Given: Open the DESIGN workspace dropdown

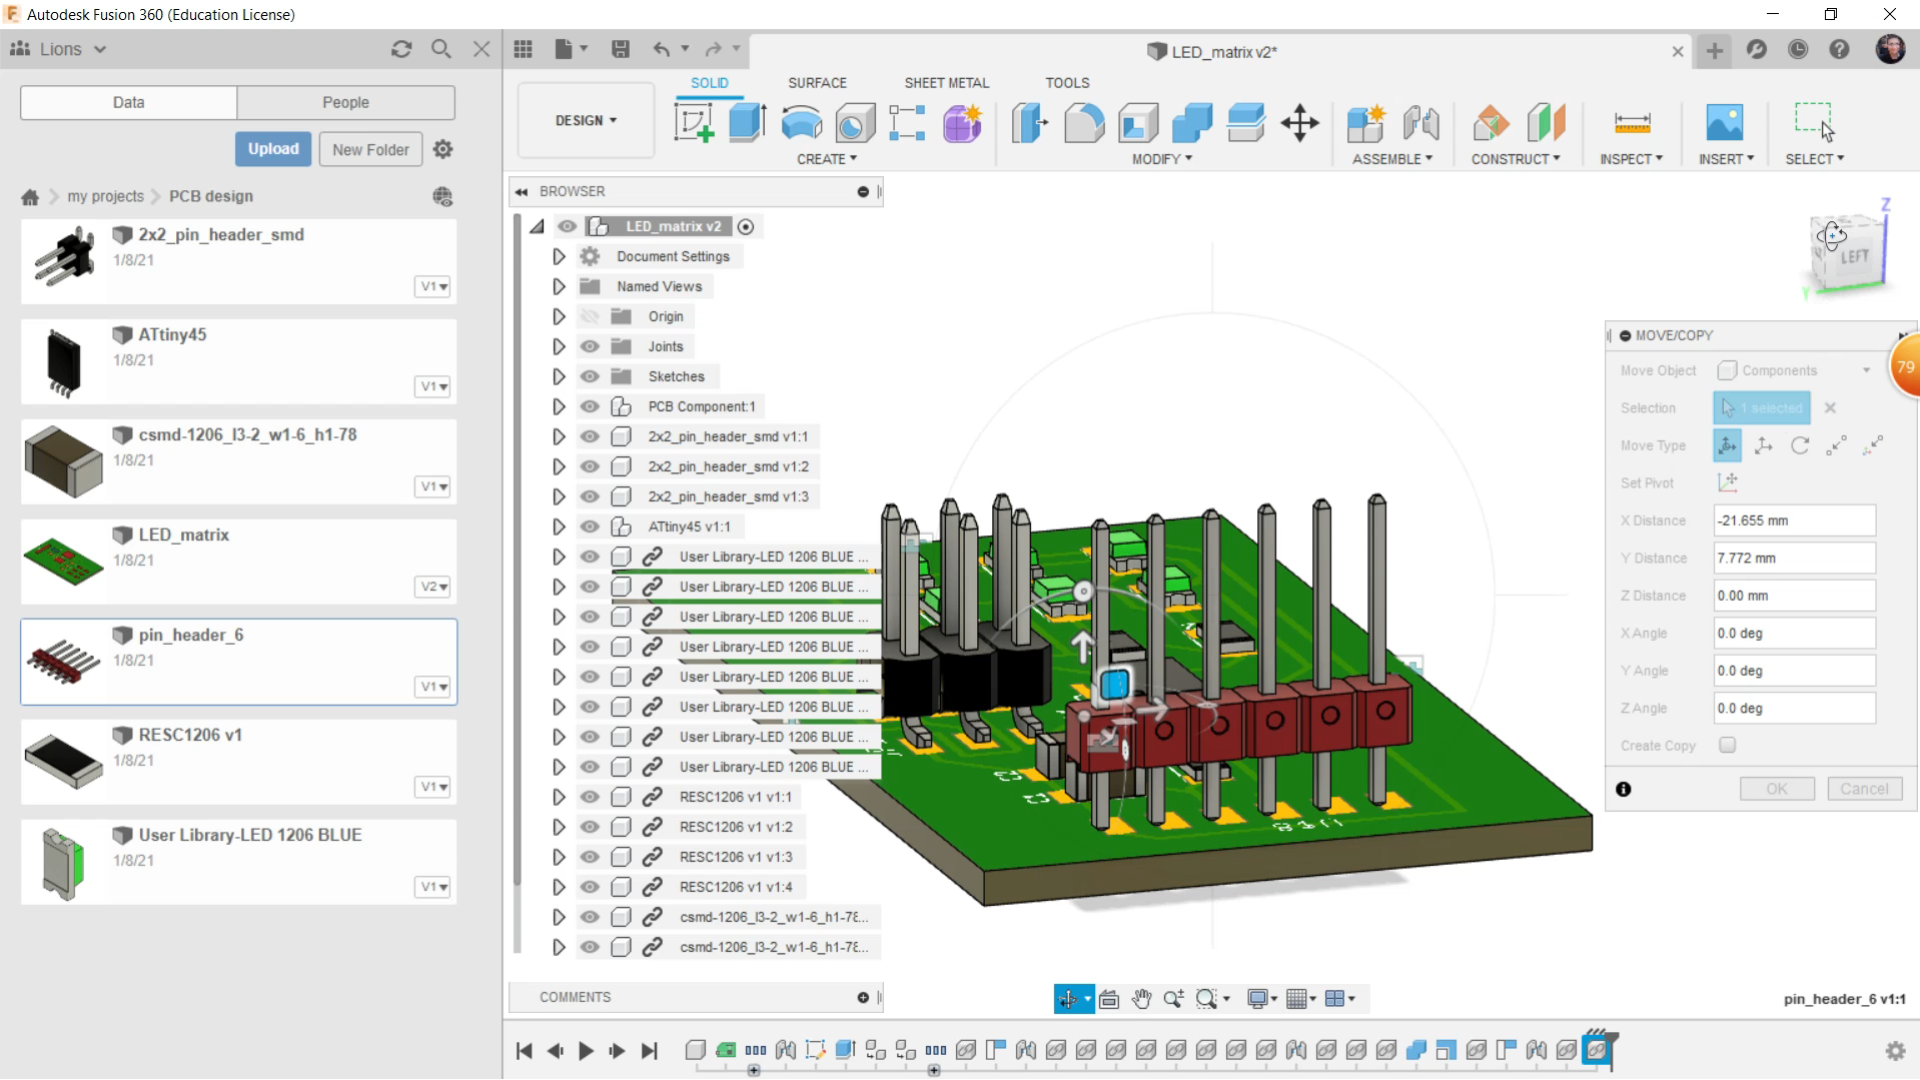Looking at the screenshot, I should click(x=585, y=120).
